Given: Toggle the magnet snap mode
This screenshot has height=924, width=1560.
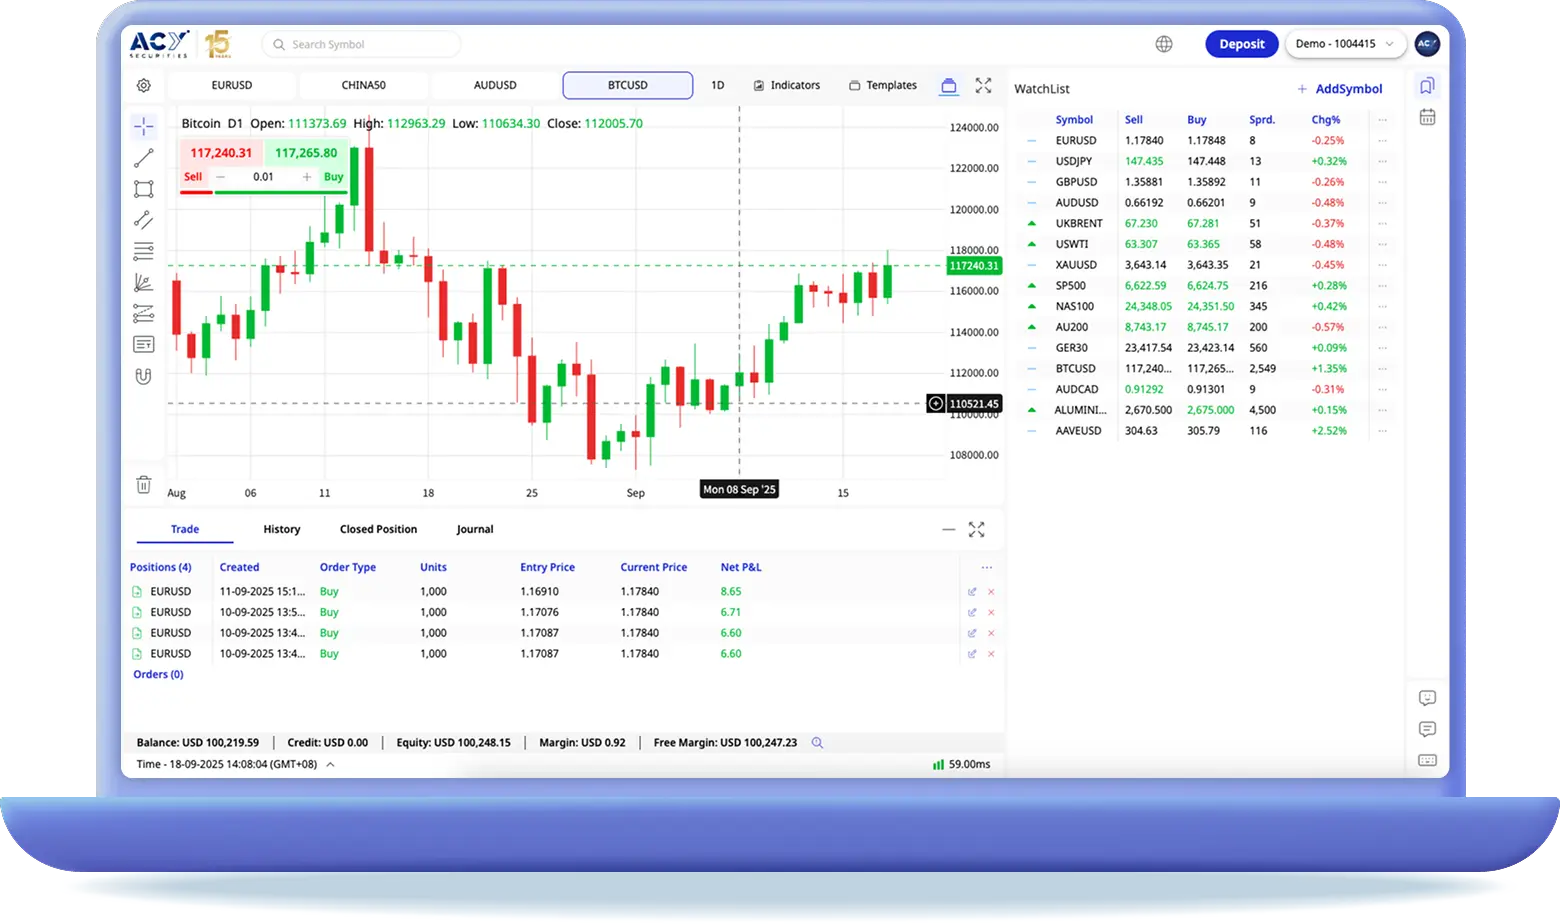Looking at the screenshot, I should [x=144, y=377].
